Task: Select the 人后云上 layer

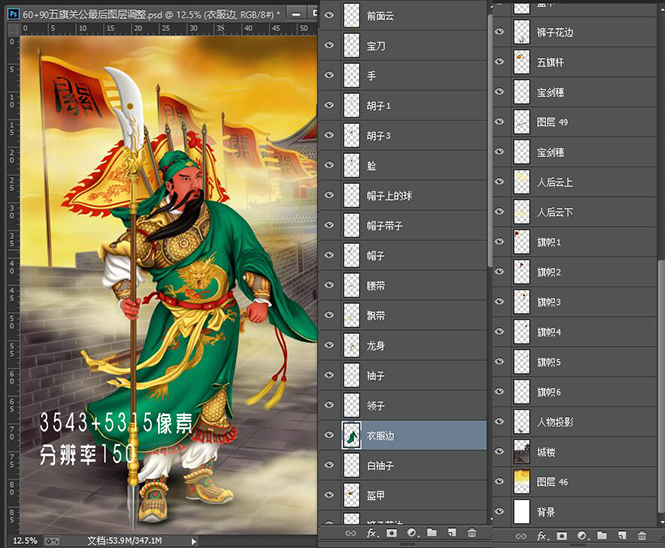Action: (575, 182)
